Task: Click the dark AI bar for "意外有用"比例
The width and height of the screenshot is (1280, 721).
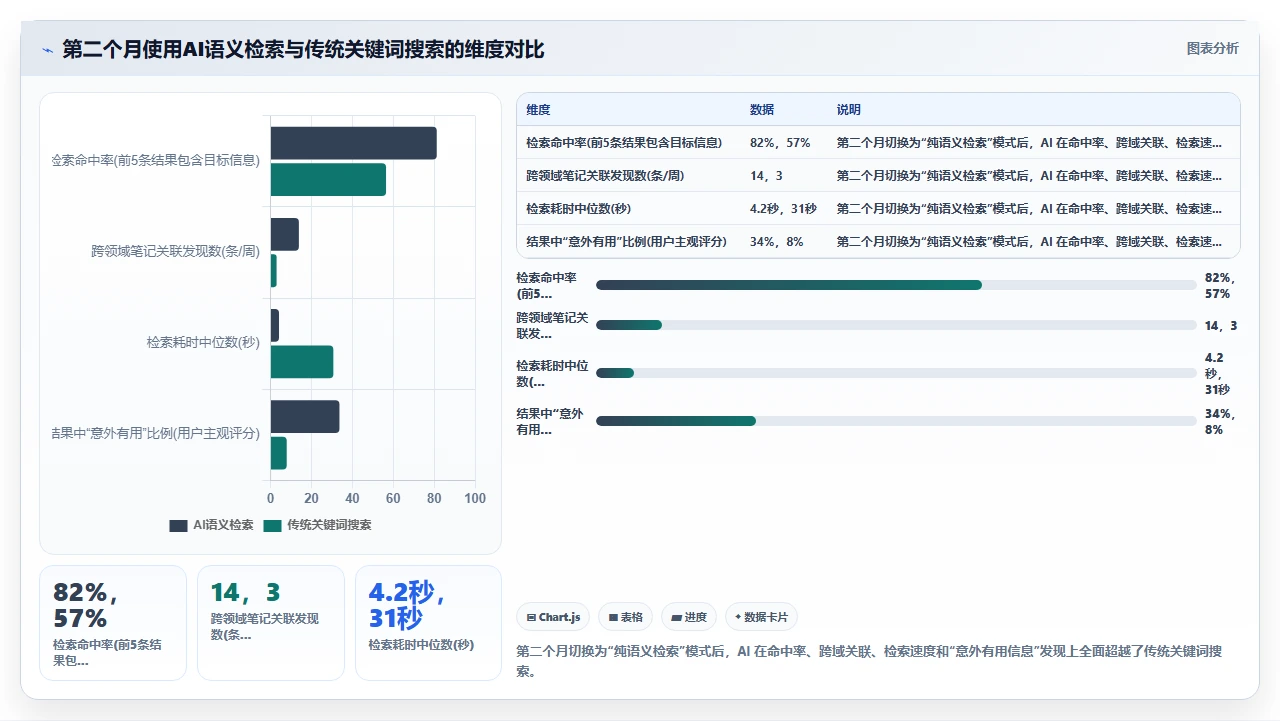Action: [305, 417]
